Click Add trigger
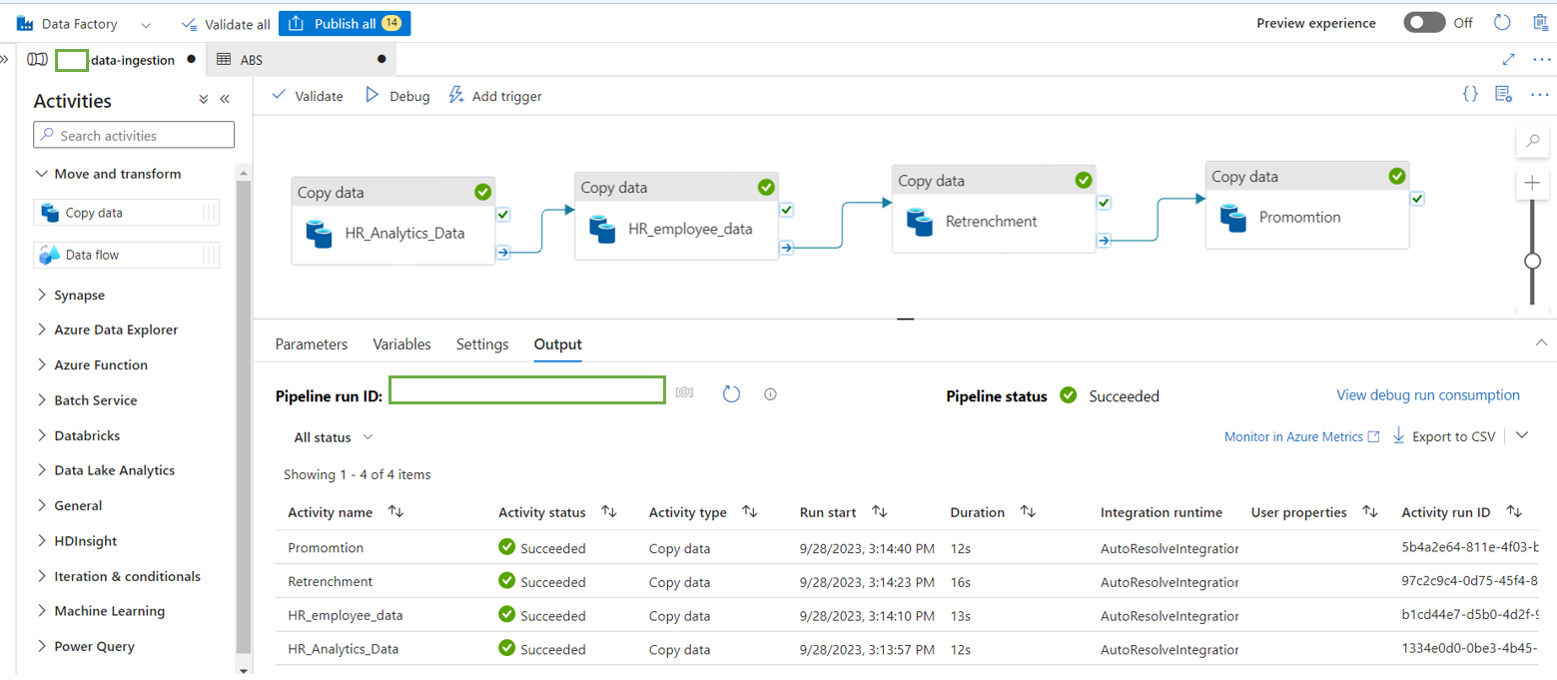Image resolution: width=1557 pixels, height=680 pixels. [x=495, y=96]
